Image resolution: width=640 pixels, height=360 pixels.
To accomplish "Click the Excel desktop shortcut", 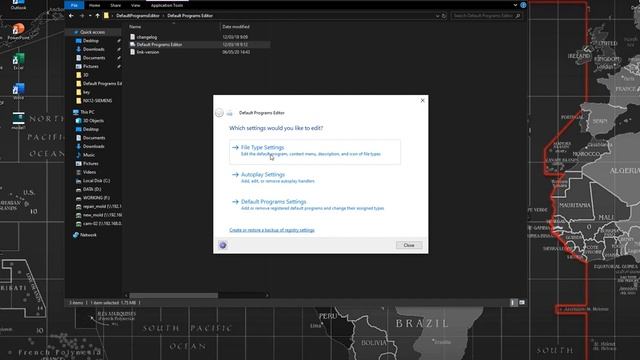I will coord(18,61).
